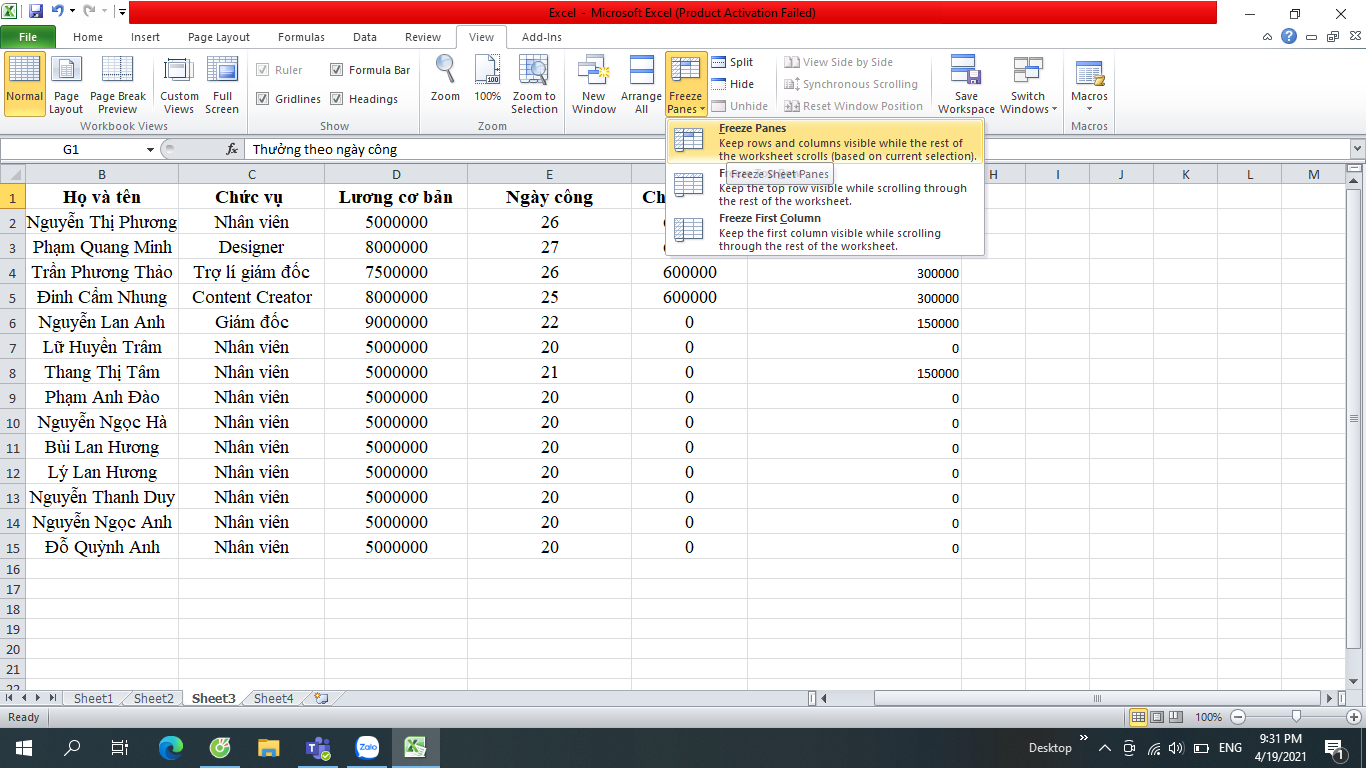Image resolution: width=1366 pixels, height=768 pixels.
Task: Click Arrange All windows
Action: pos(641,84)
